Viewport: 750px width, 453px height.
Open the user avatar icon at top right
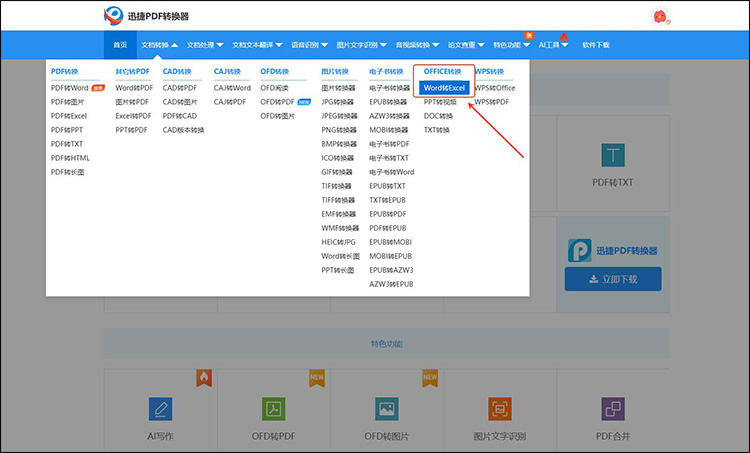[659, 16]
